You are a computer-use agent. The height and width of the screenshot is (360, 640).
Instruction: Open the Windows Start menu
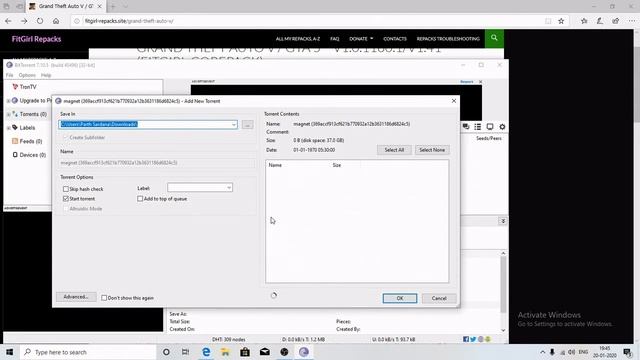tap(9, 352)
